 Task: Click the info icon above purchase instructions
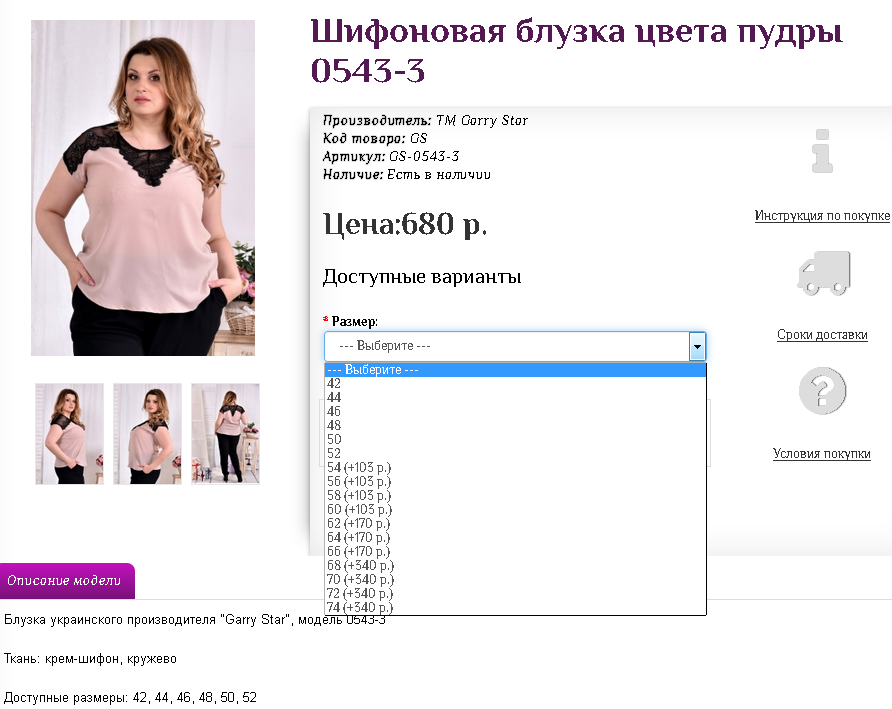822,151
